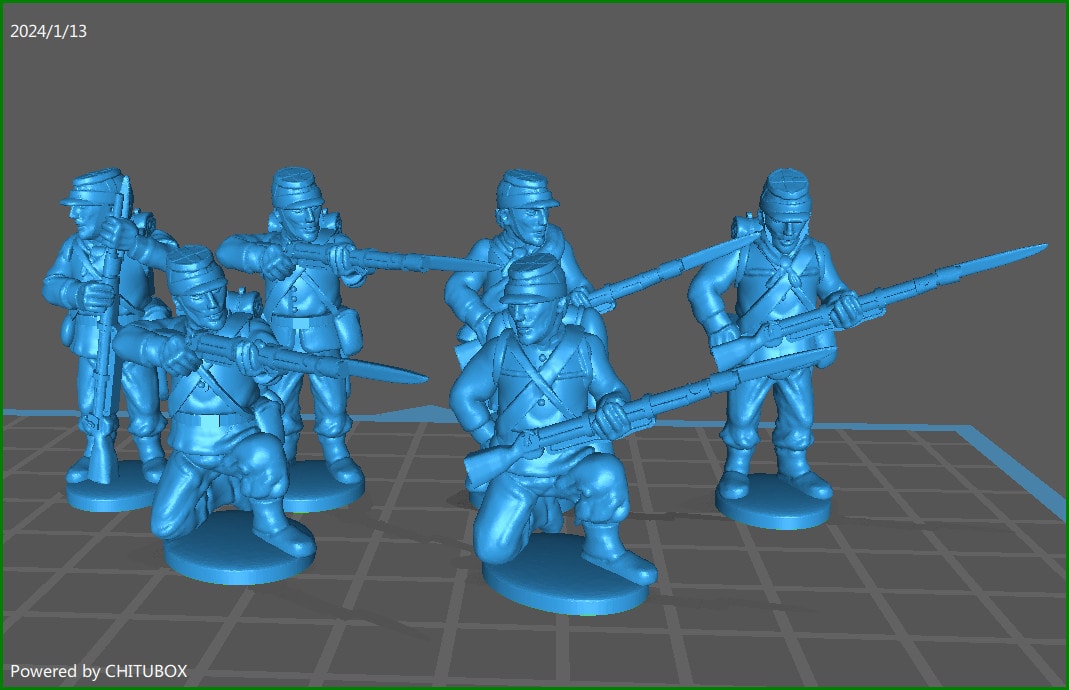Image resolution: width=1069 pixels, height=690 pixels.
Task: Click the front-center kneeling soldier's cap
Action: (537, 277)
